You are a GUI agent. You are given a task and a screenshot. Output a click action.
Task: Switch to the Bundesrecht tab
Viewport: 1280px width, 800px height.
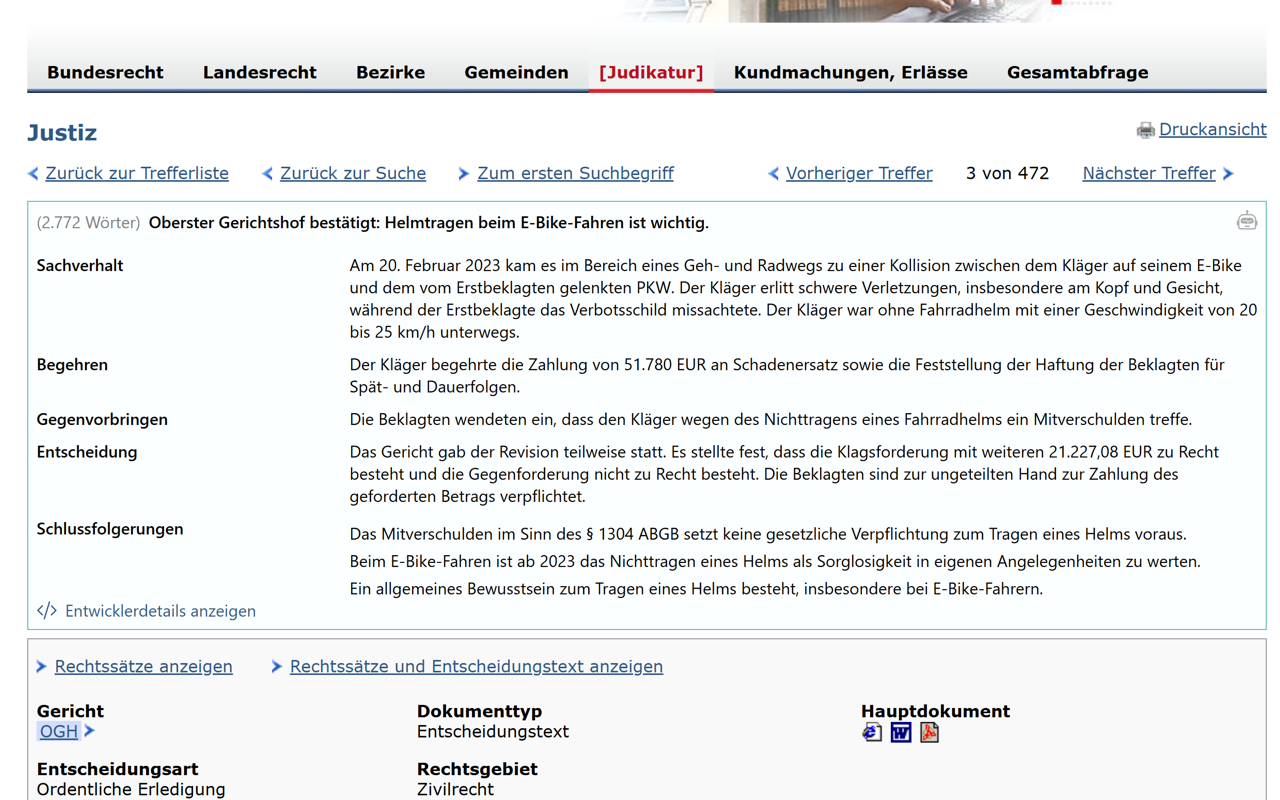105,72
